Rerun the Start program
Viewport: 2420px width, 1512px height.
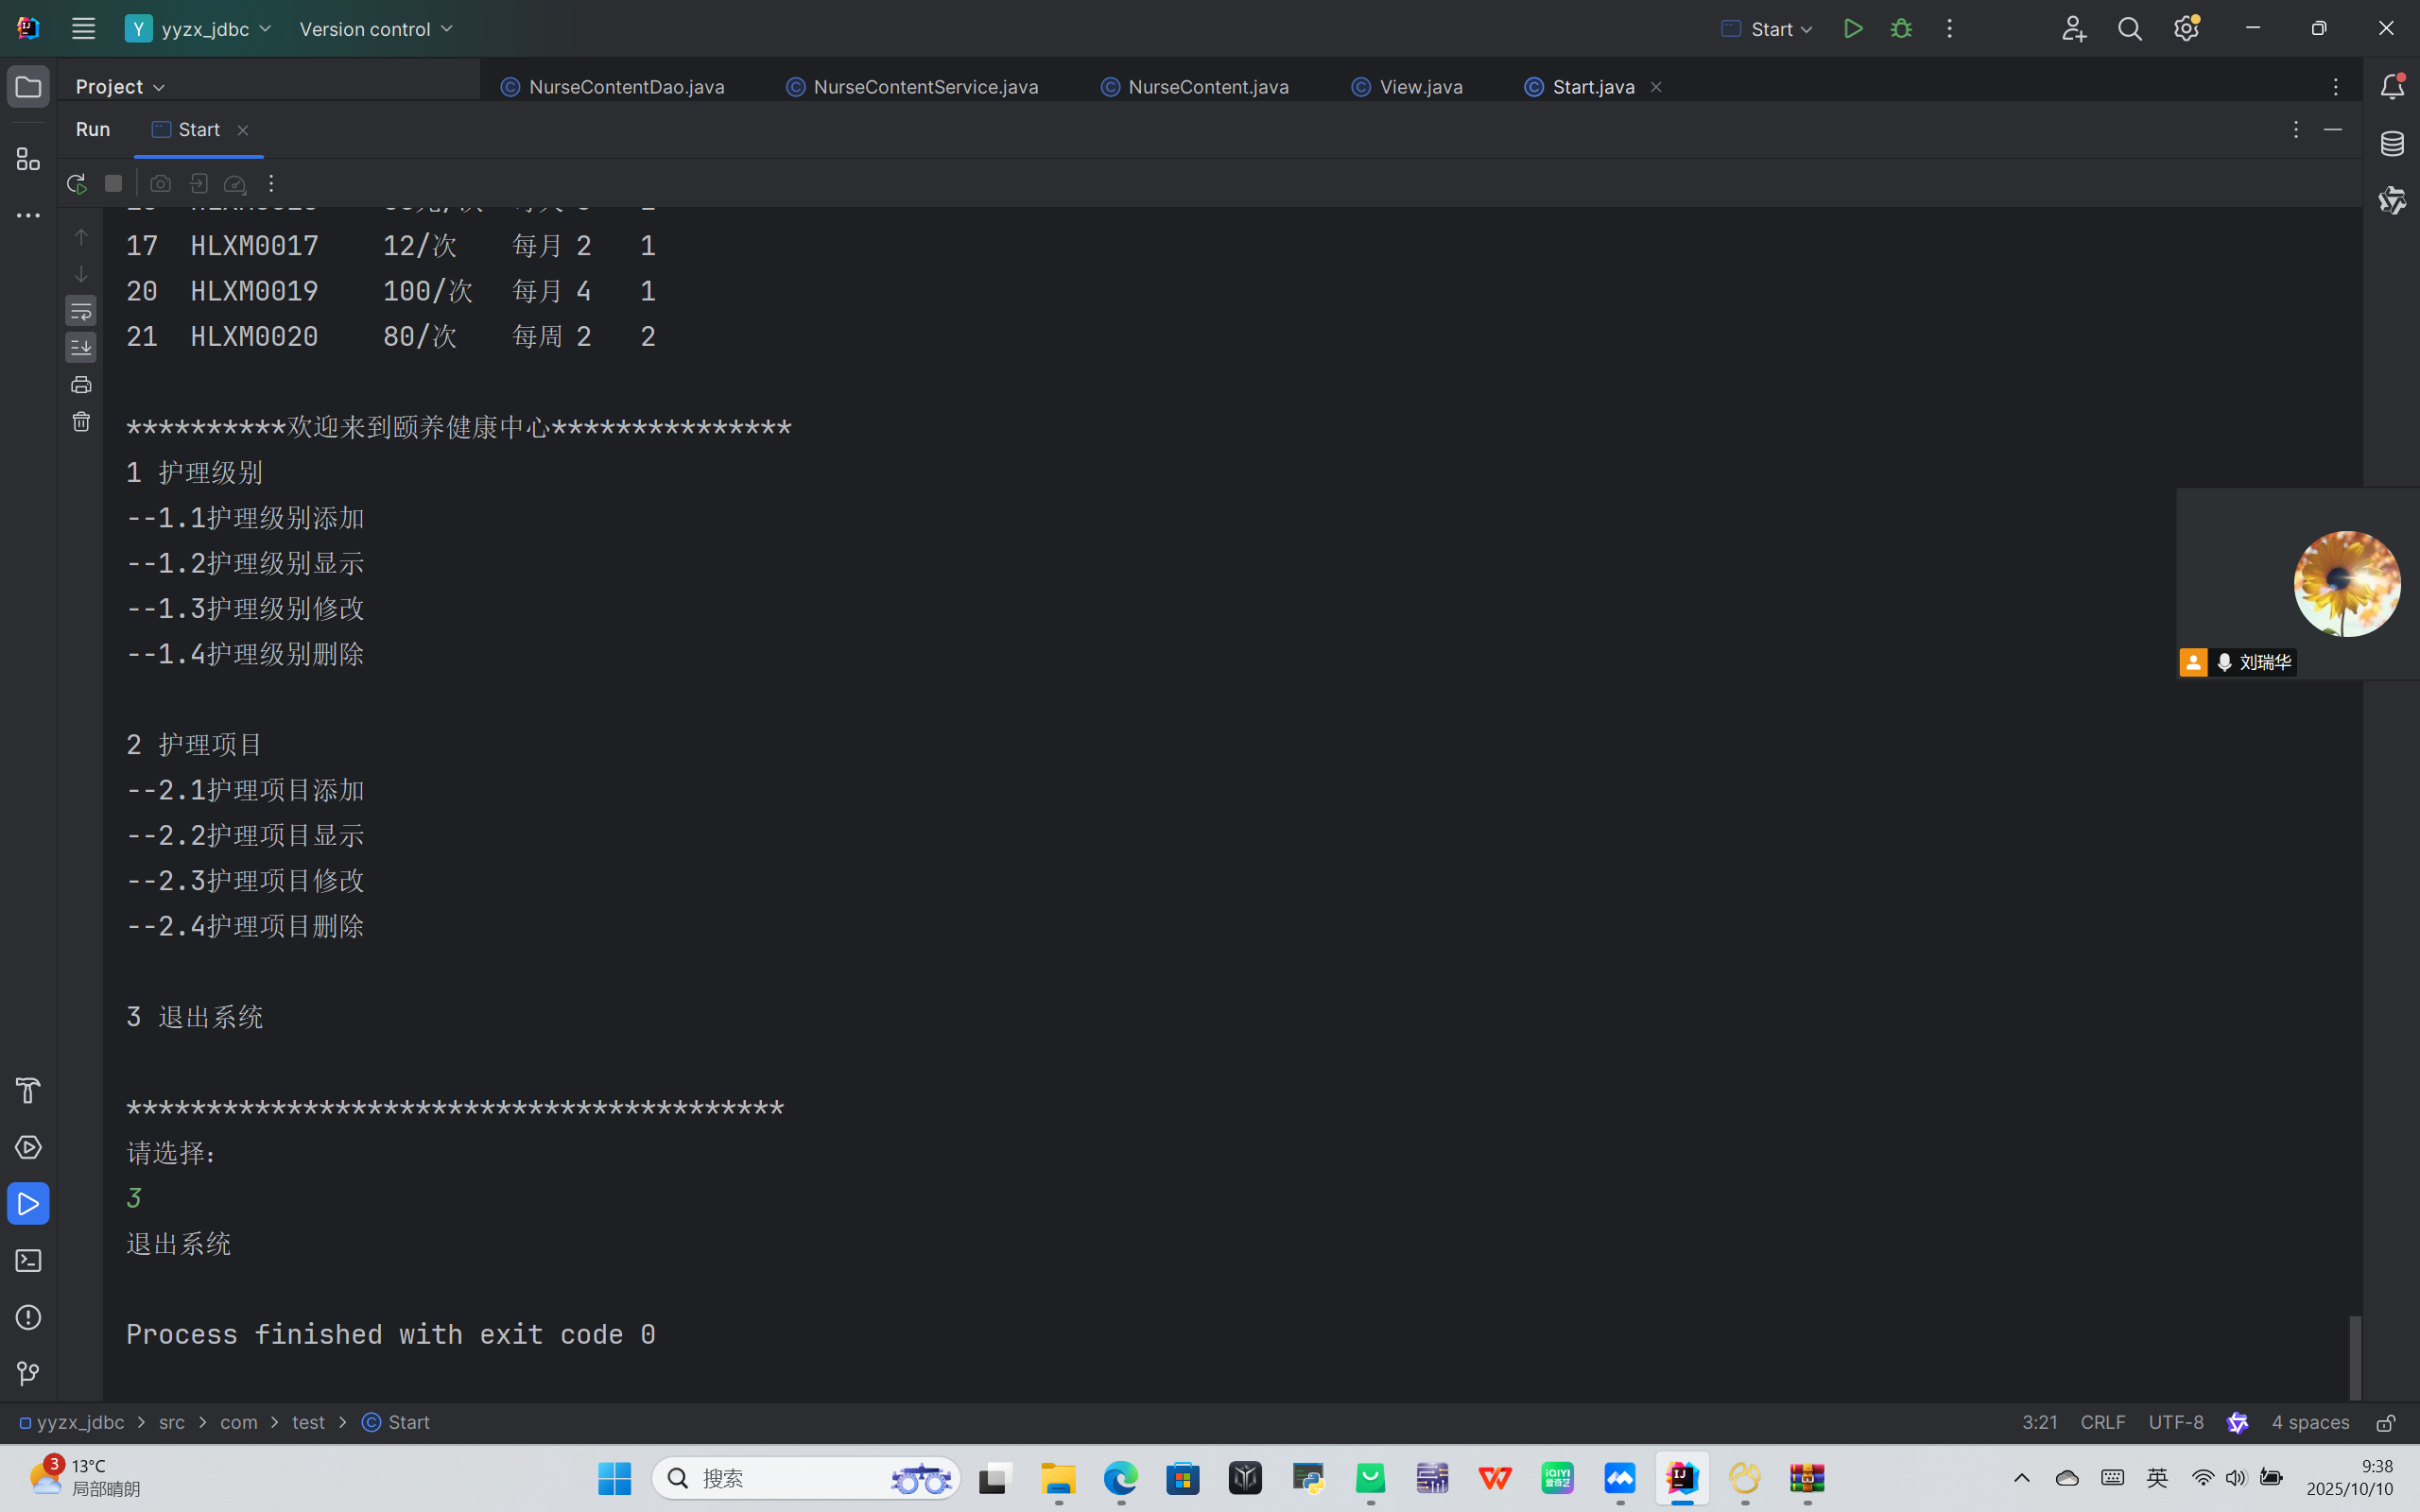[76, 184]
